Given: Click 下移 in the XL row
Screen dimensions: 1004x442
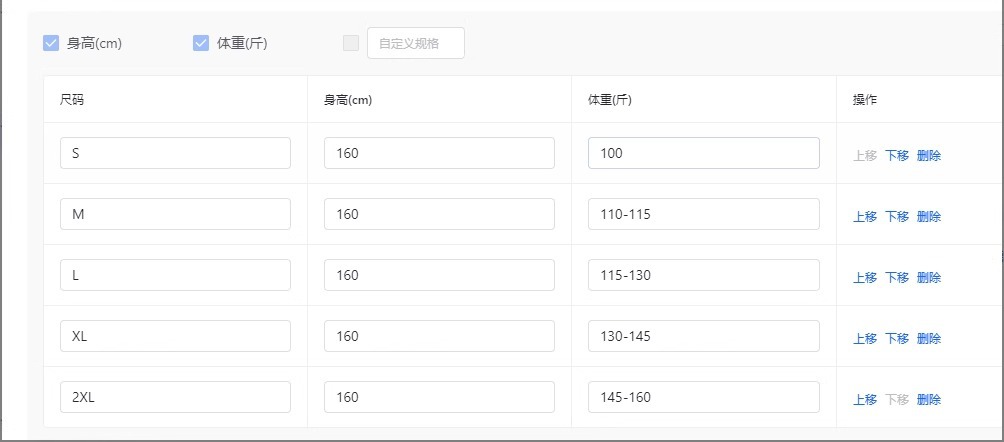Looking at the screenshot, I should click(x=896, y=338).
